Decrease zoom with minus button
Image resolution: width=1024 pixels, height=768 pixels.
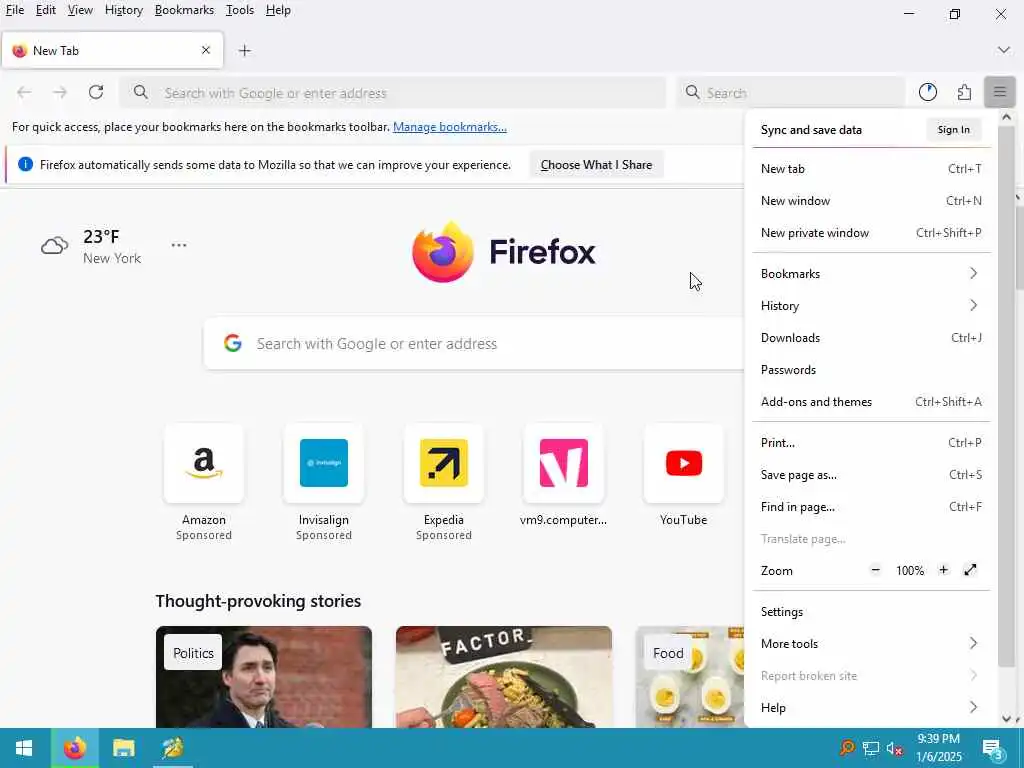click(x=875, y=570)
